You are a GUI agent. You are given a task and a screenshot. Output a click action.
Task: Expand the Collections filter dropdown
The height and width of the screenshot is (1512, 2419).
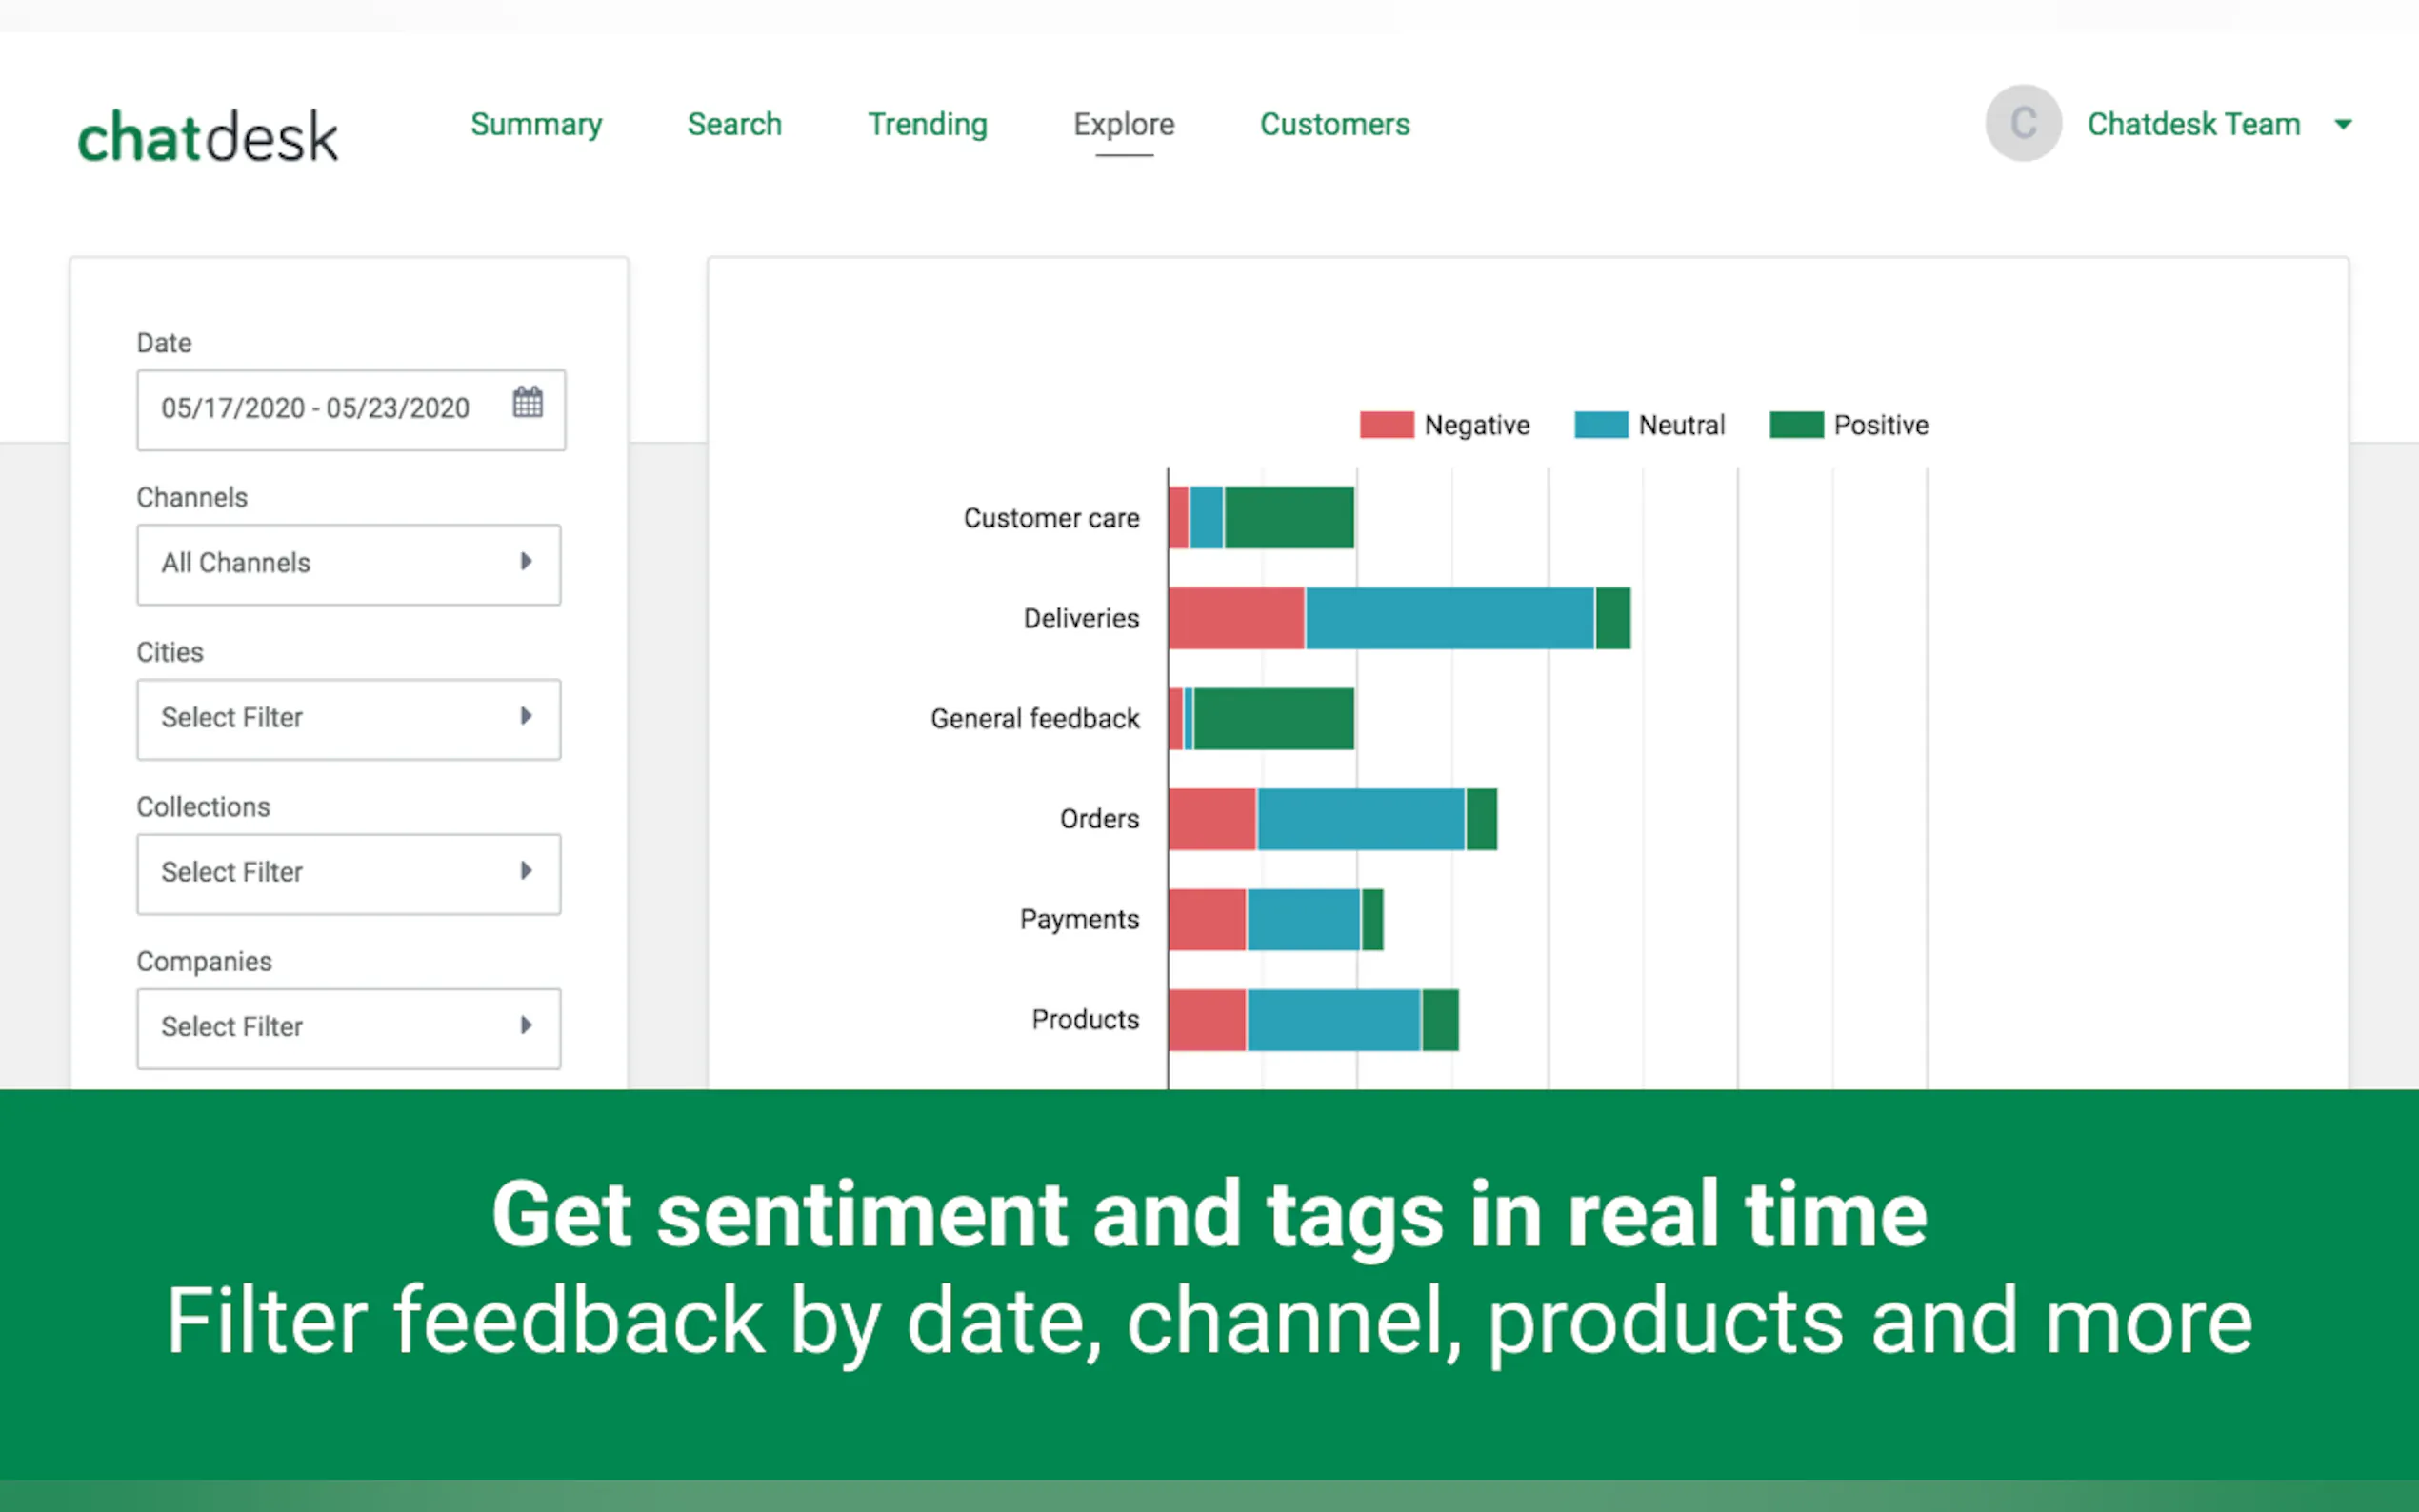349,874
